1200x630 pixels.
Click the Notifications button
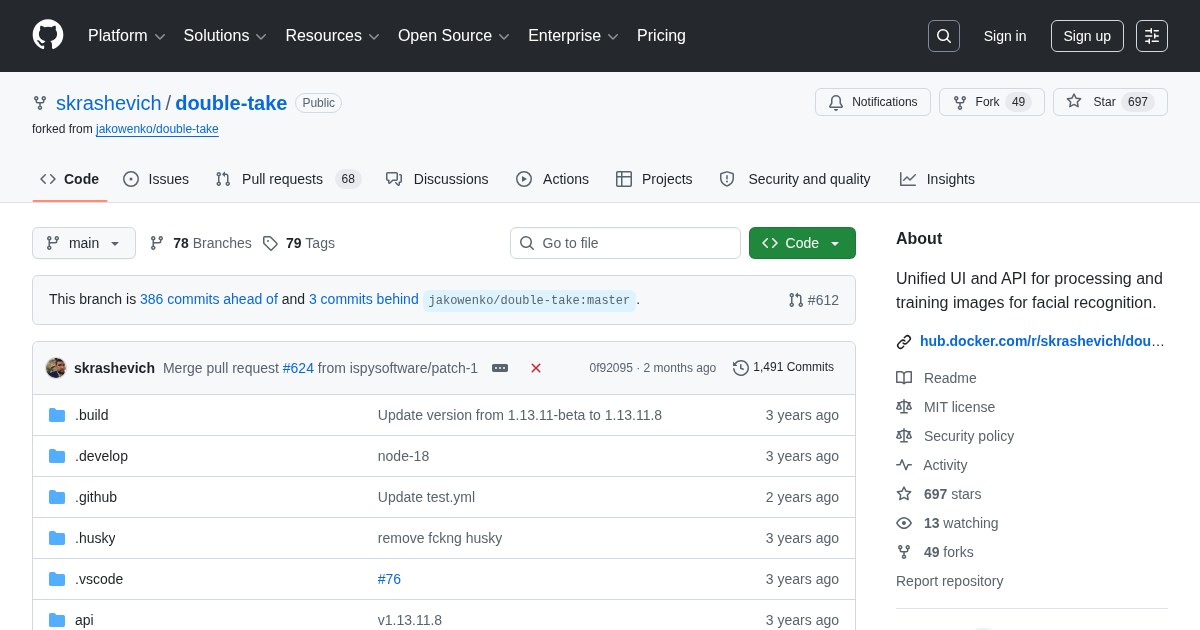[x=873, y=102]
